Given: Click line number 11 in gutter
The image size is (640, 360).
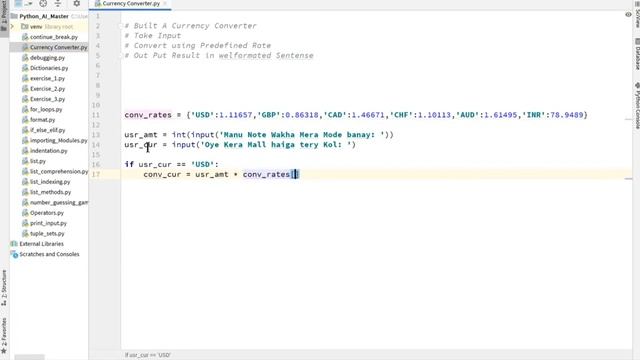Looking at the screenshot, I should pyautogui.click(x=96, y=115).
